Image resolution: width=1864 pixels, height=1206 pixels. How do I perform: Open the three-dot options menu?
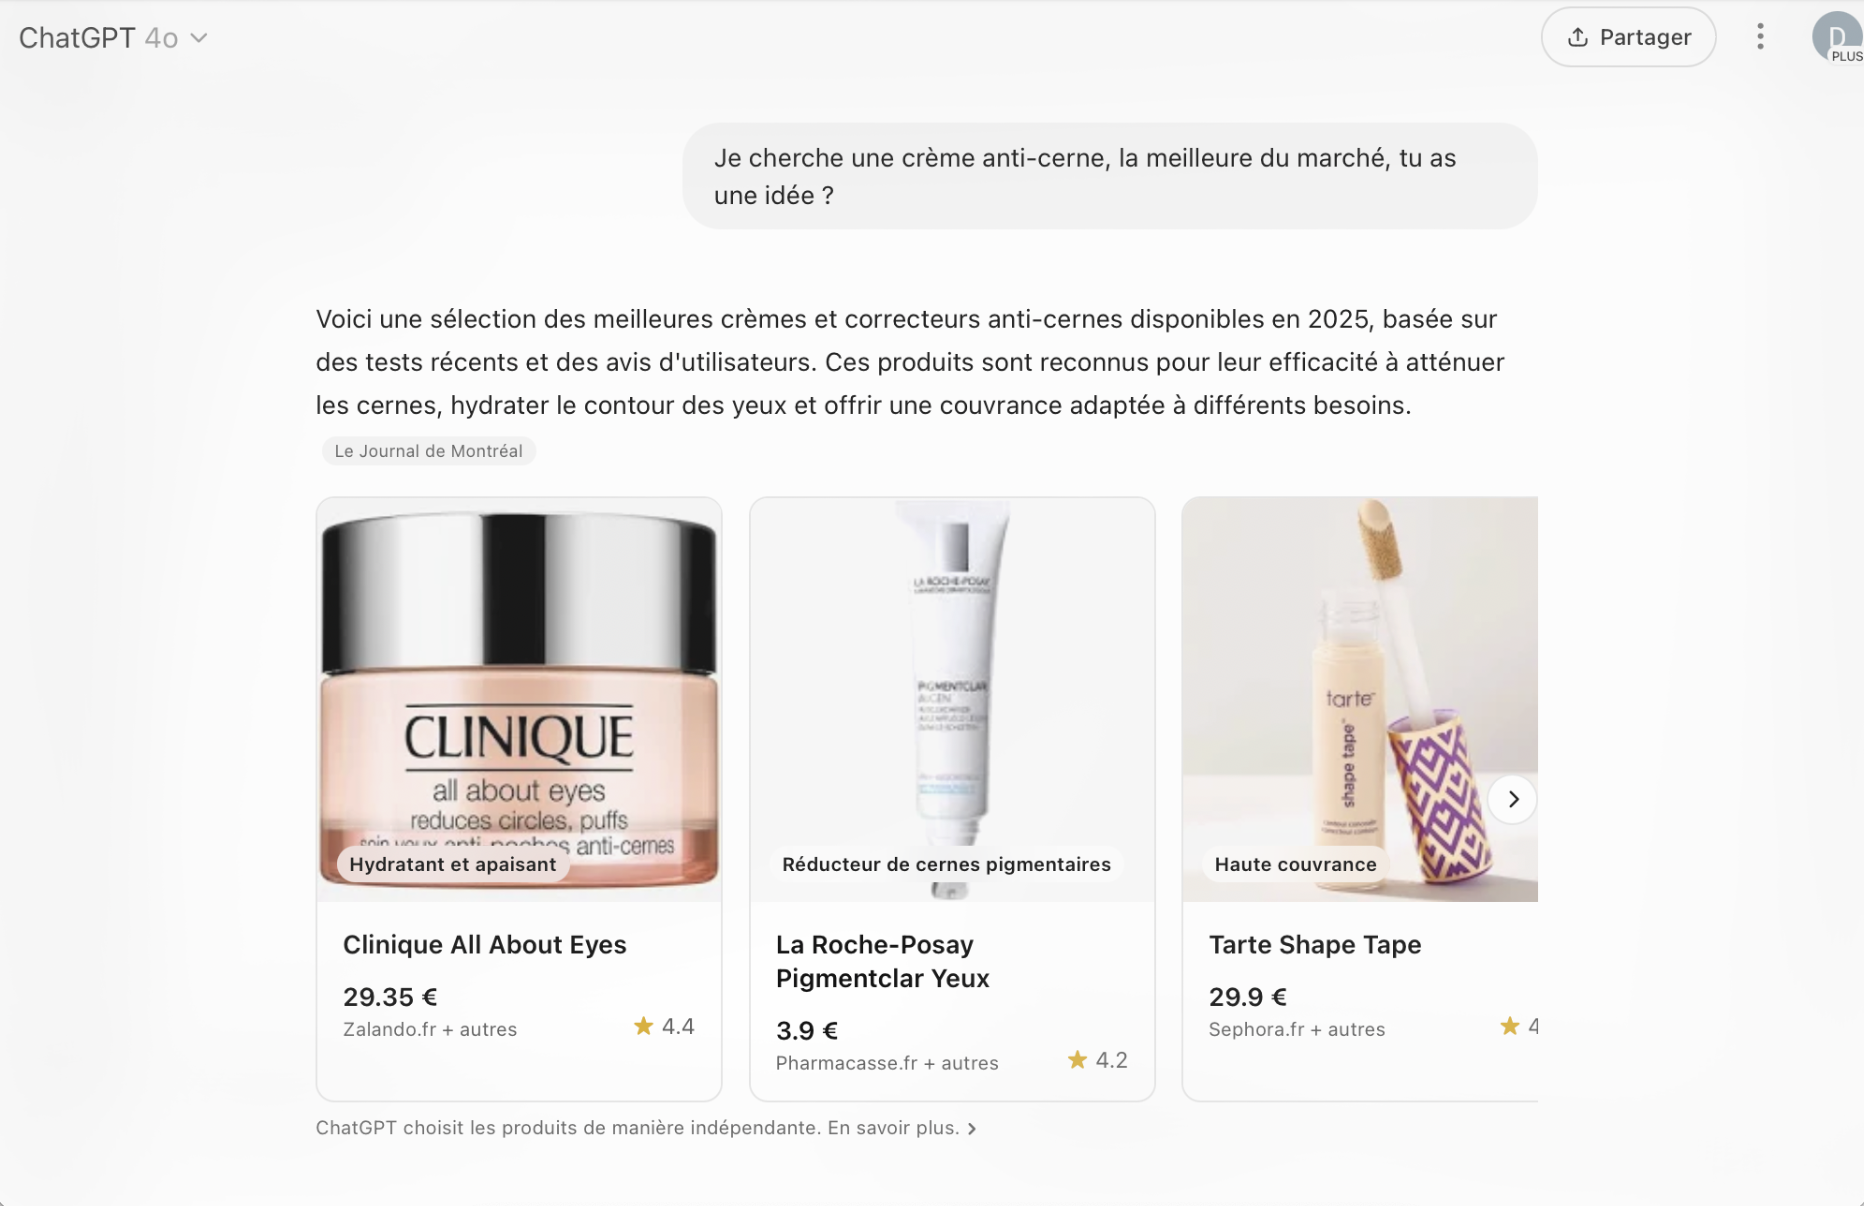[x=1760, y=38]
